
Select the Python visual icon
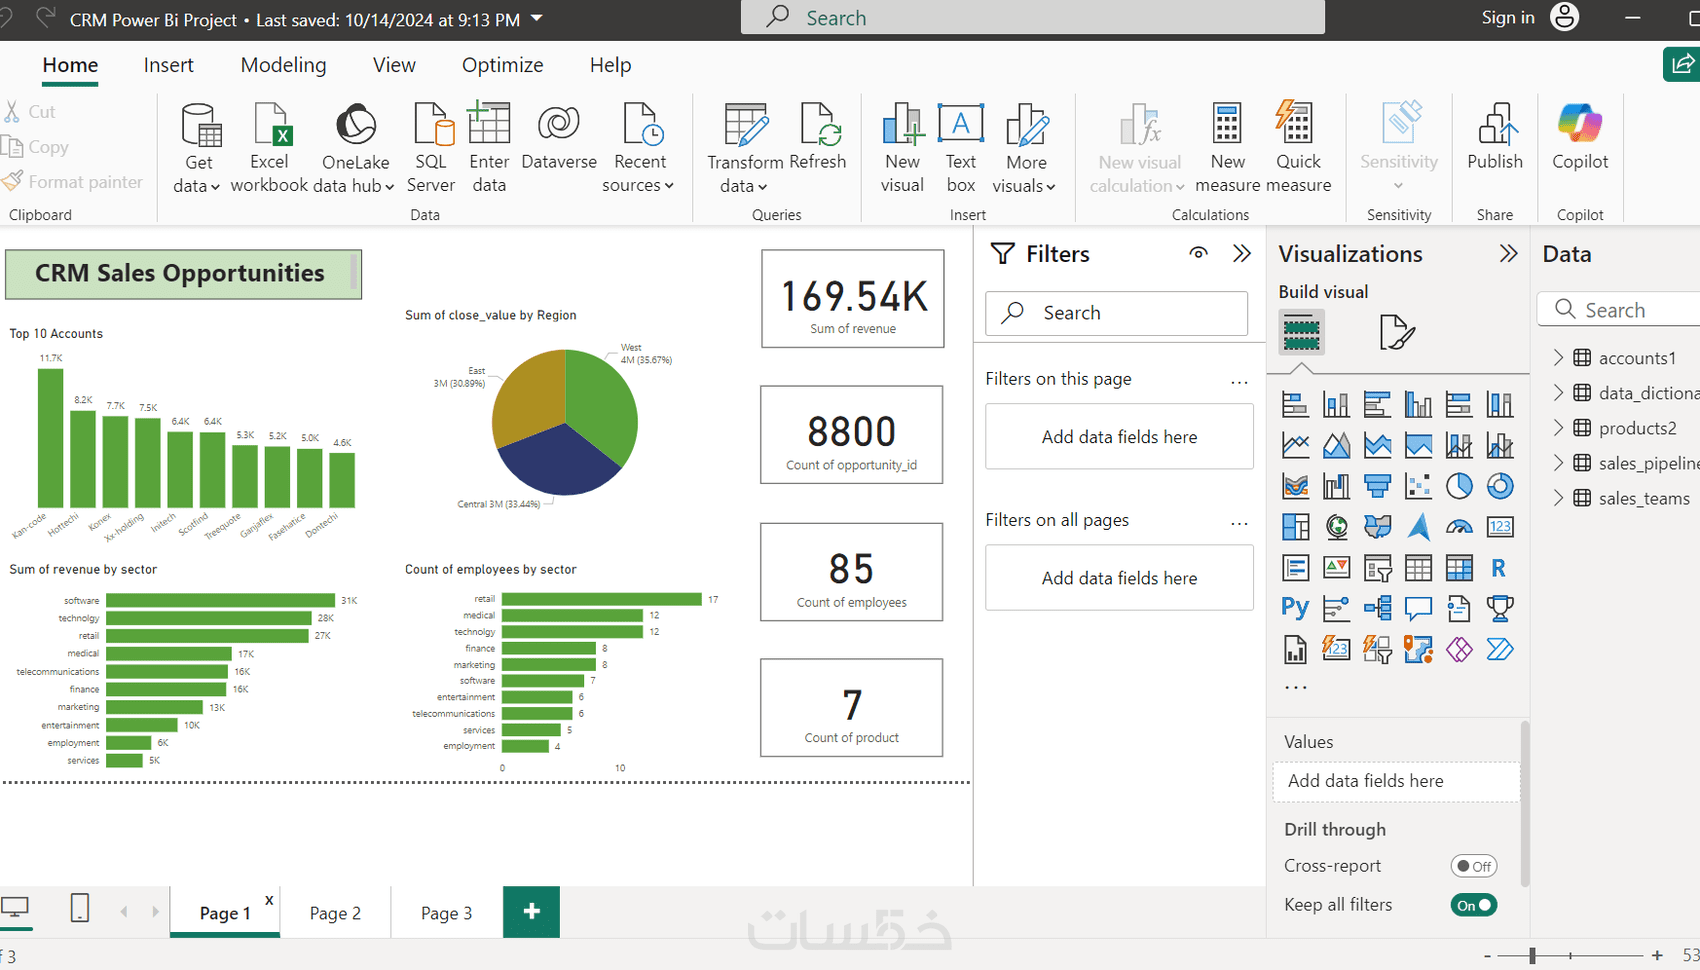tap(1294, 607)
